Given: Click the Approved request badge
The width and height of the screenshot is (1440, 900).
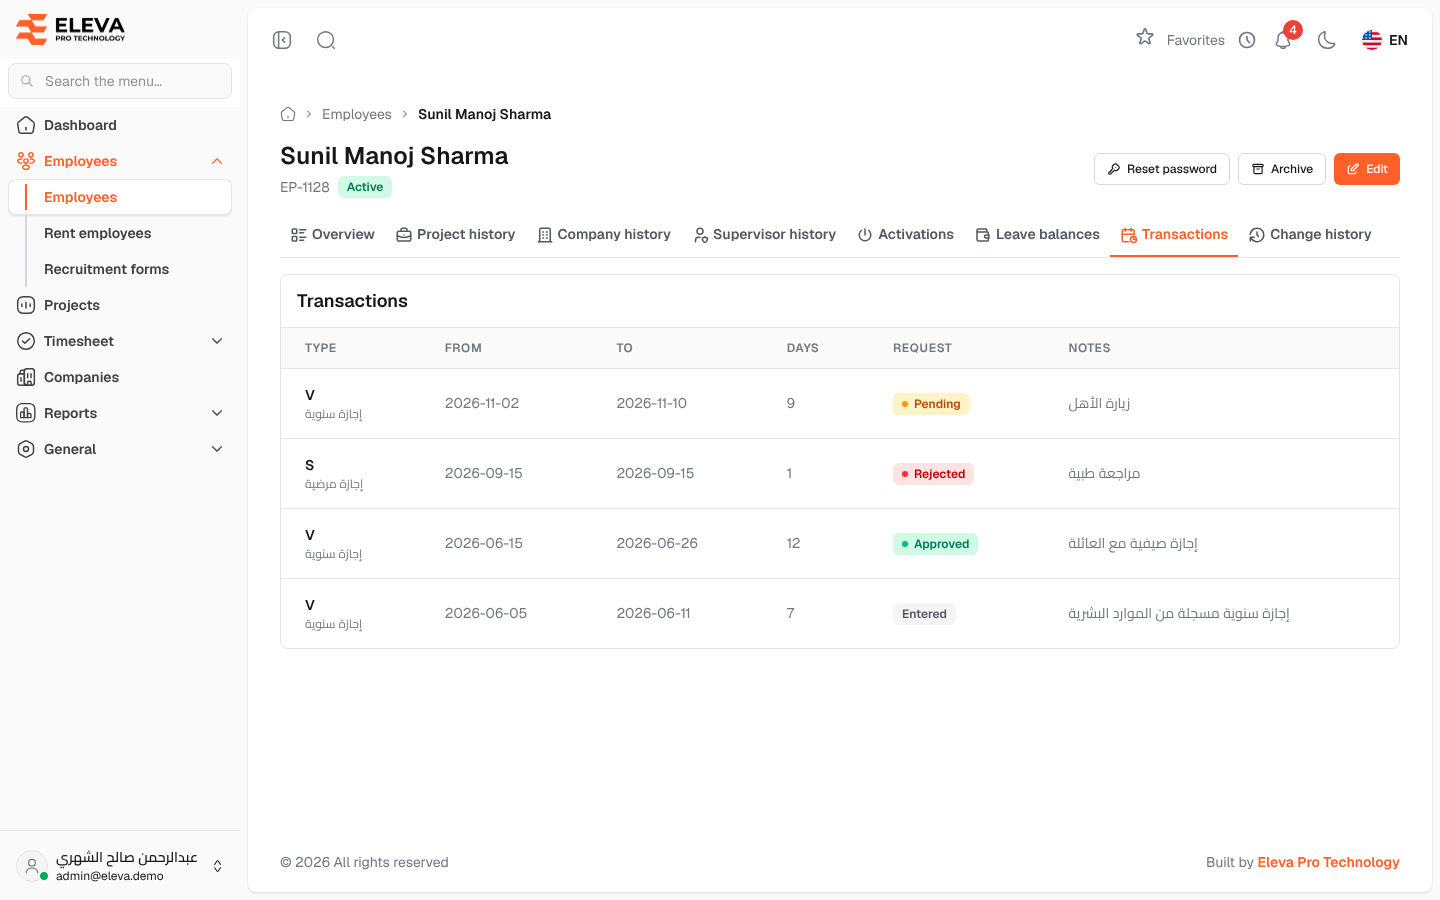Looking at the screenshot, I should pos(935,544).
